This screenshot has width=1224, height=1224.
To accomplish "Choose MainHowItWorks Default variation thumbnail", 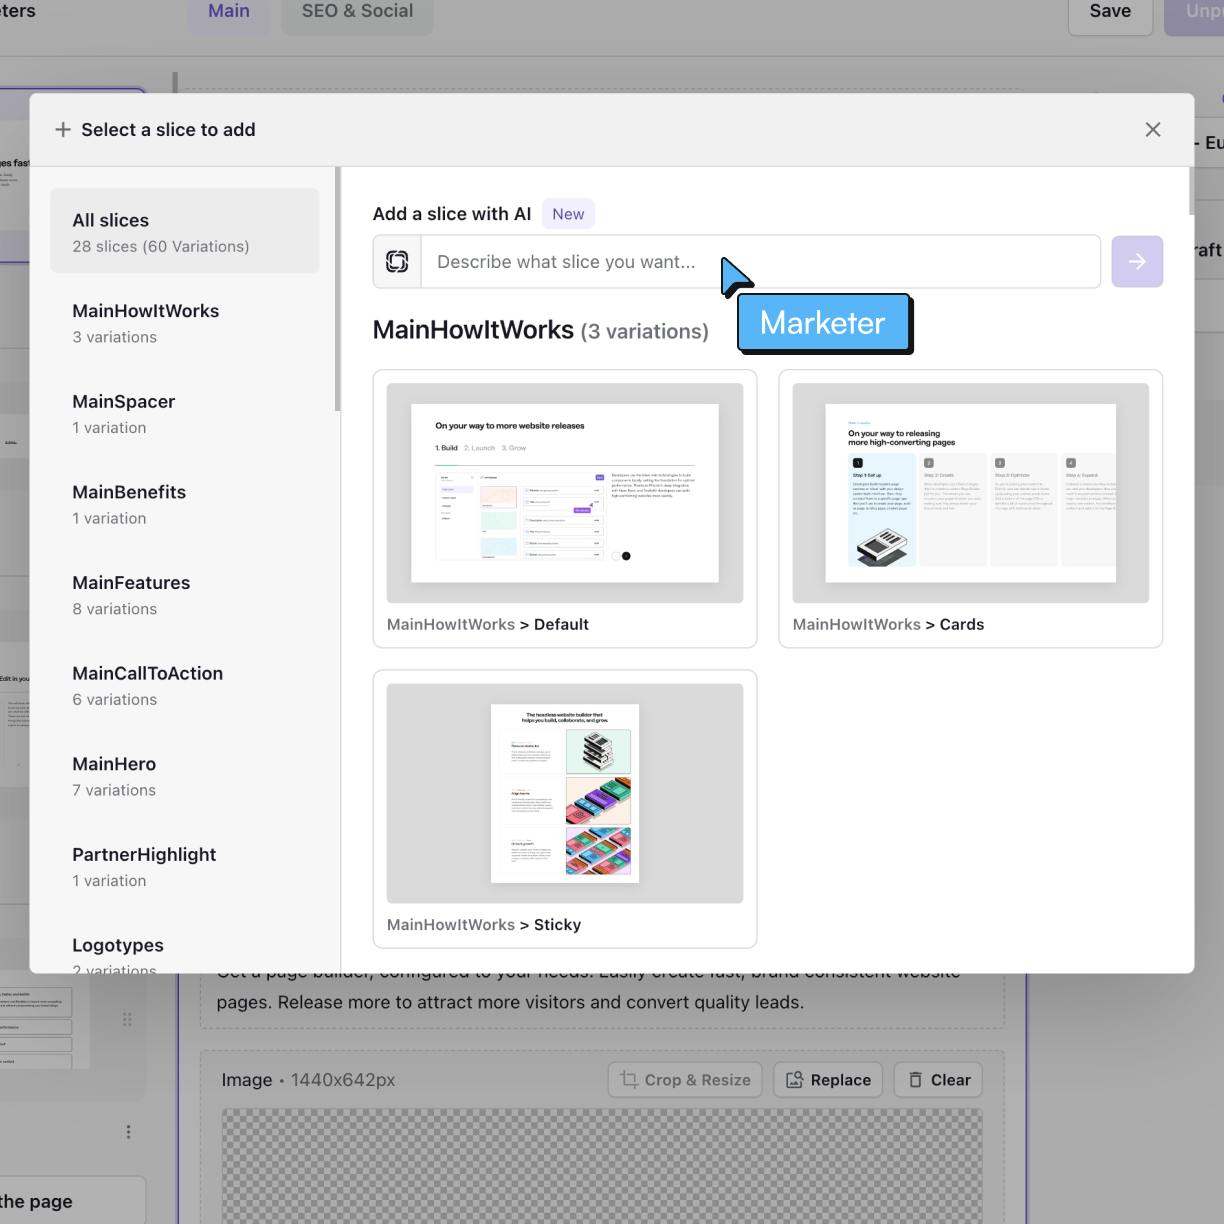I will click(565, 493).
